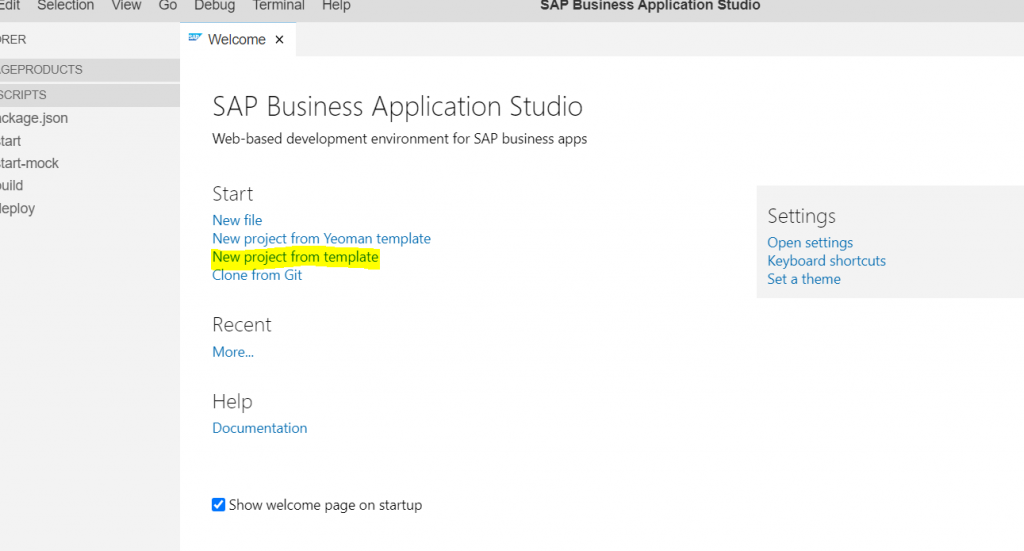Open the View menu
The height and width of the screenshot is (551, 1024).
click(126, 6)
